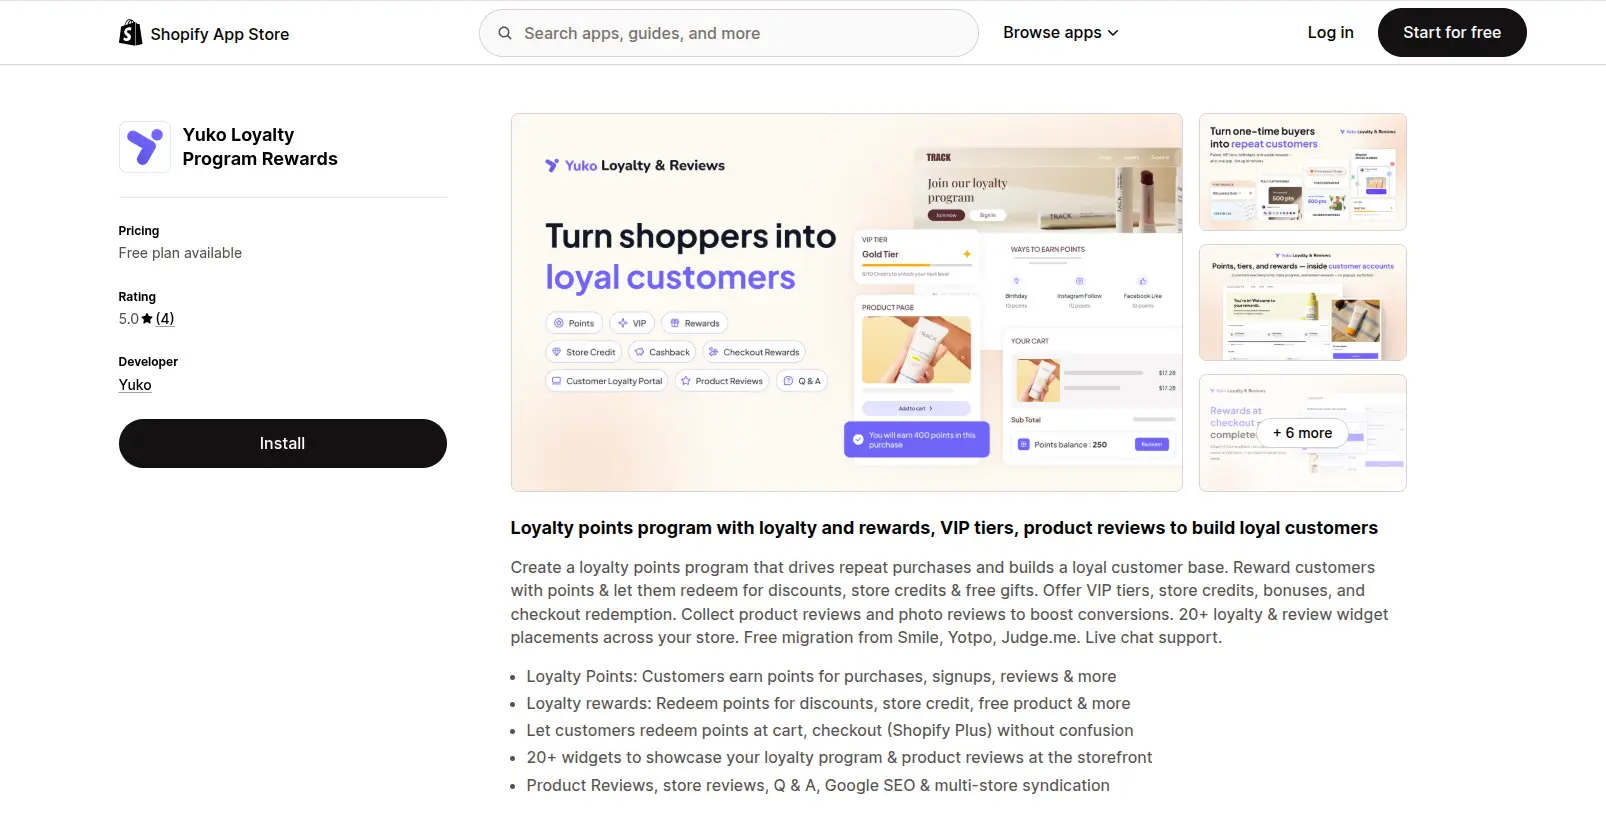Visit the Yuko developer page

tap(134, 384)
